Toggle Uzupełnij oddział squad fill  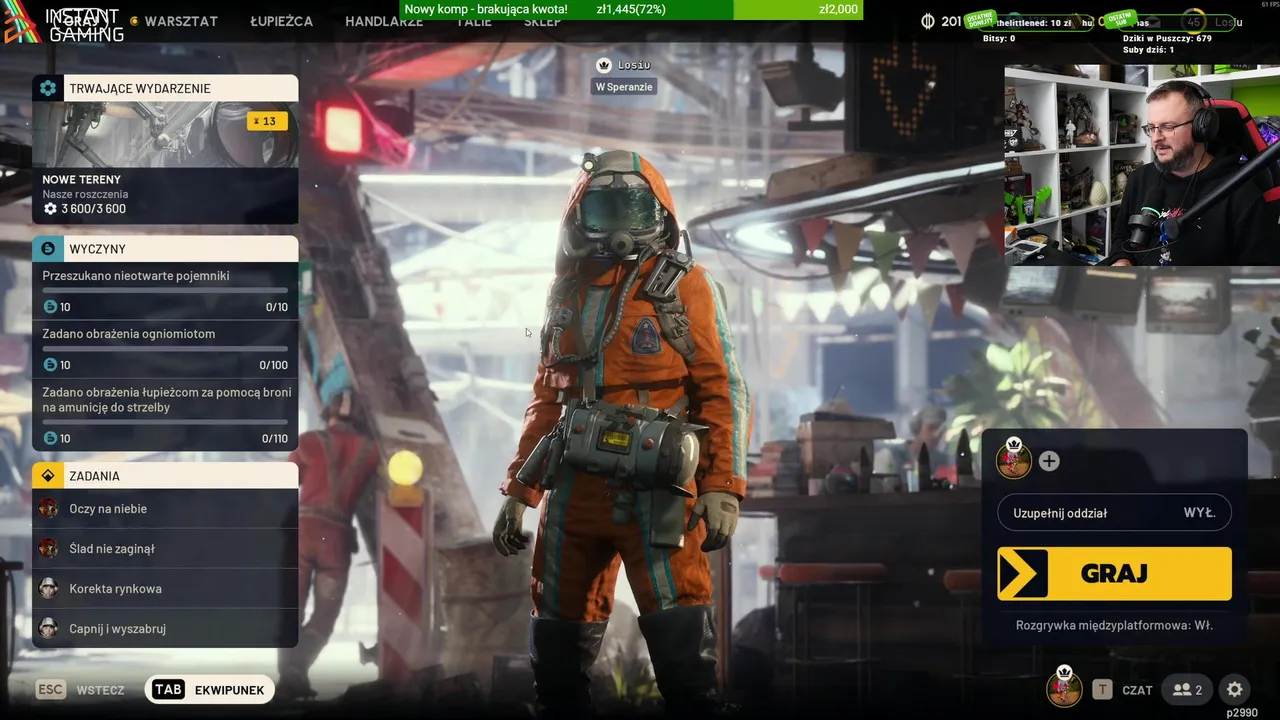pos(1114,513)
